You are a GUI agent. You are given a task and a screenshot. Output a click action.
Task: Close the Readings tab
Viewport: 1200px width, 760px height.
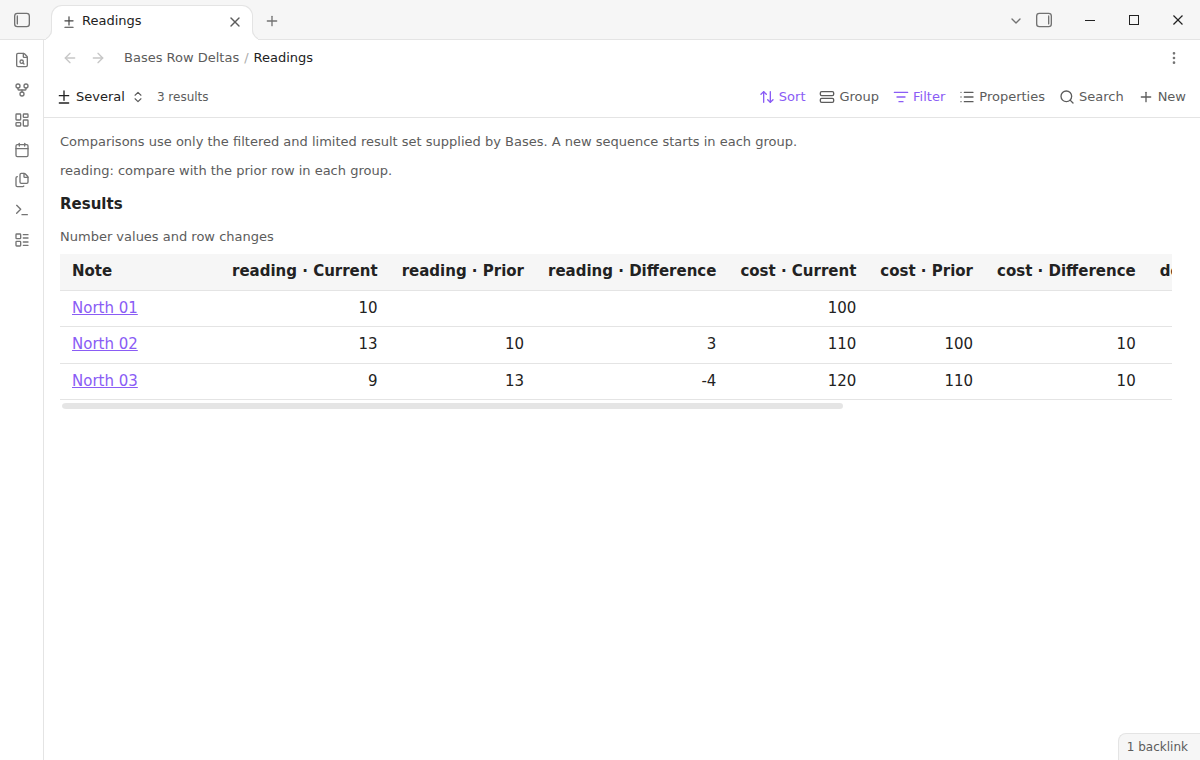tap(235, 21)
